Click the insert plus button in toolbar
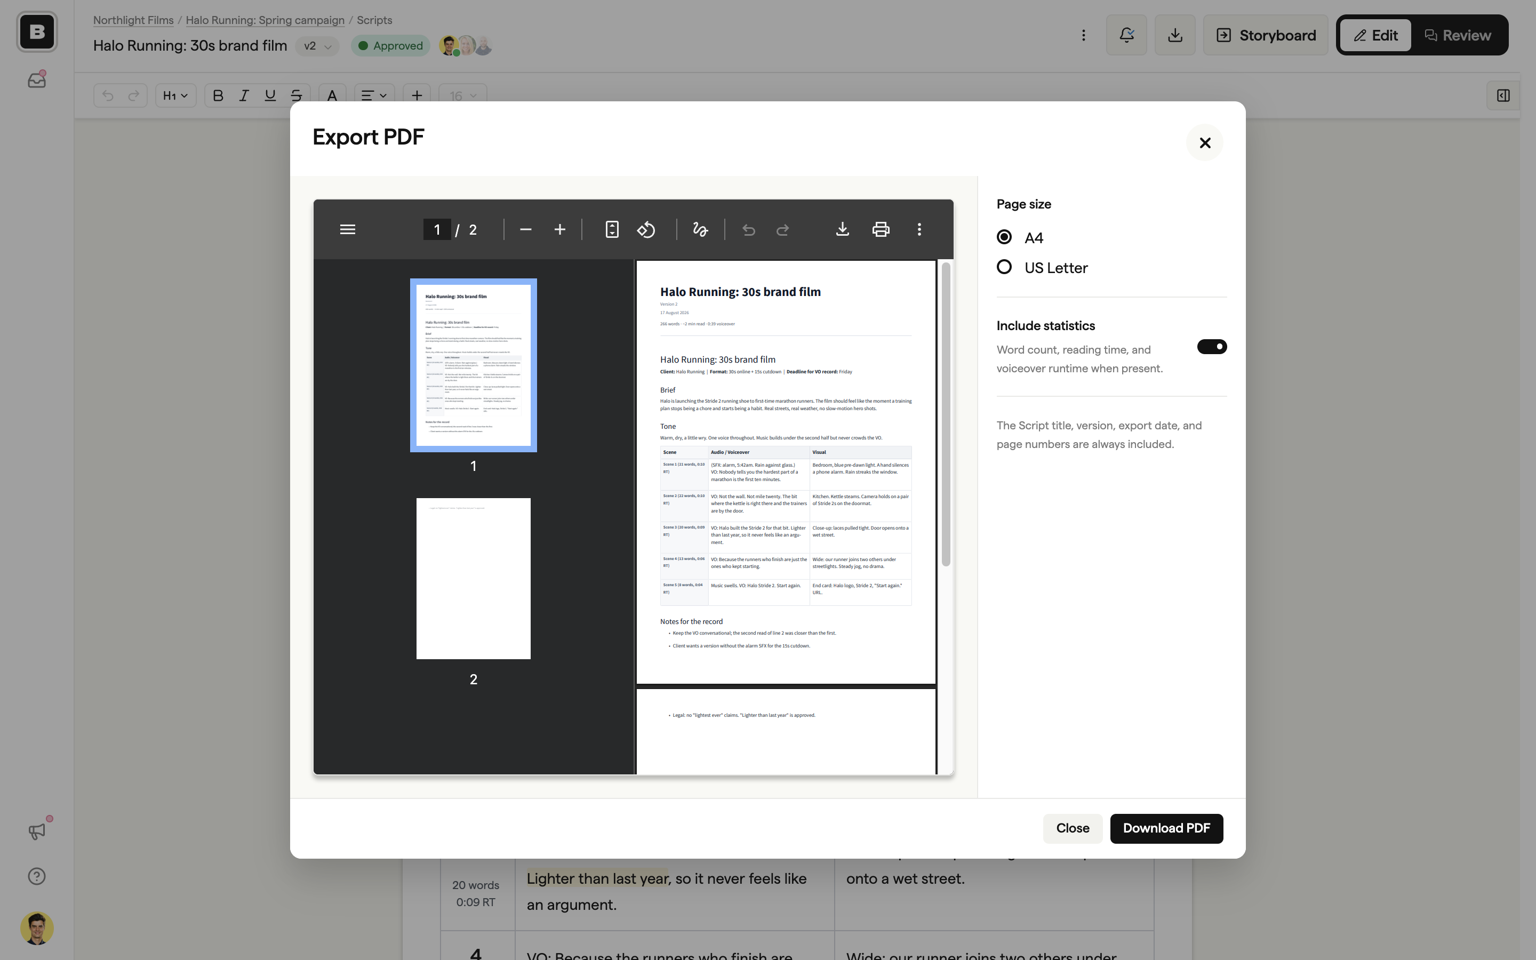1536x960 pixels. (x=417, y=96)
